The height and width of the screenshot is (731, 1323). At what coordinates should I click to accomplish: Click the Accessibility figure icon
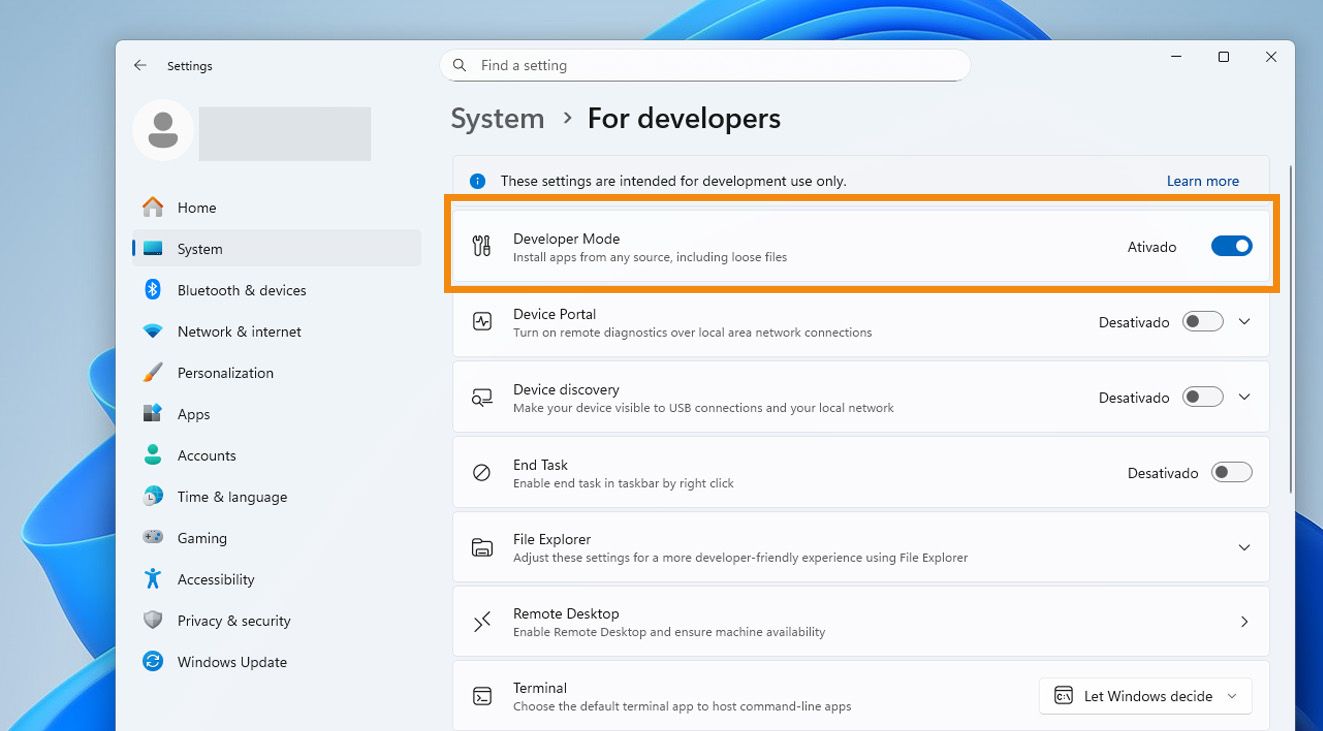tap(153, 579)
